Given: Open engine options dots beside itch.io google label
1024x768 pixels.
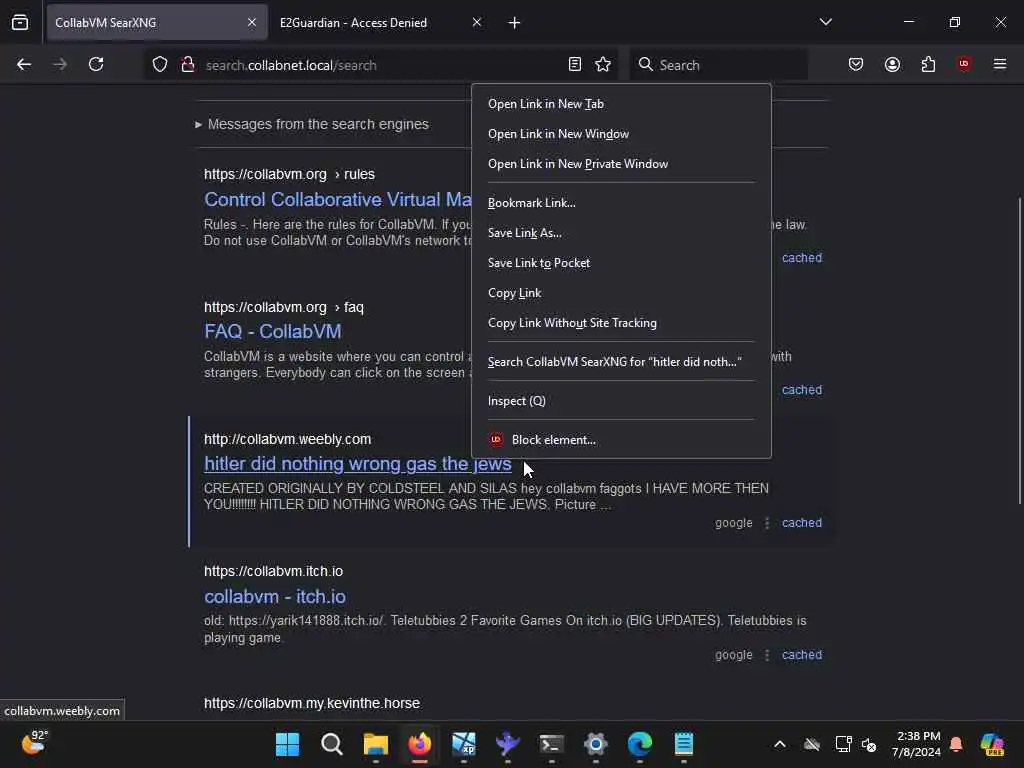Looking at the screenshot, I should tap(767, 655).
